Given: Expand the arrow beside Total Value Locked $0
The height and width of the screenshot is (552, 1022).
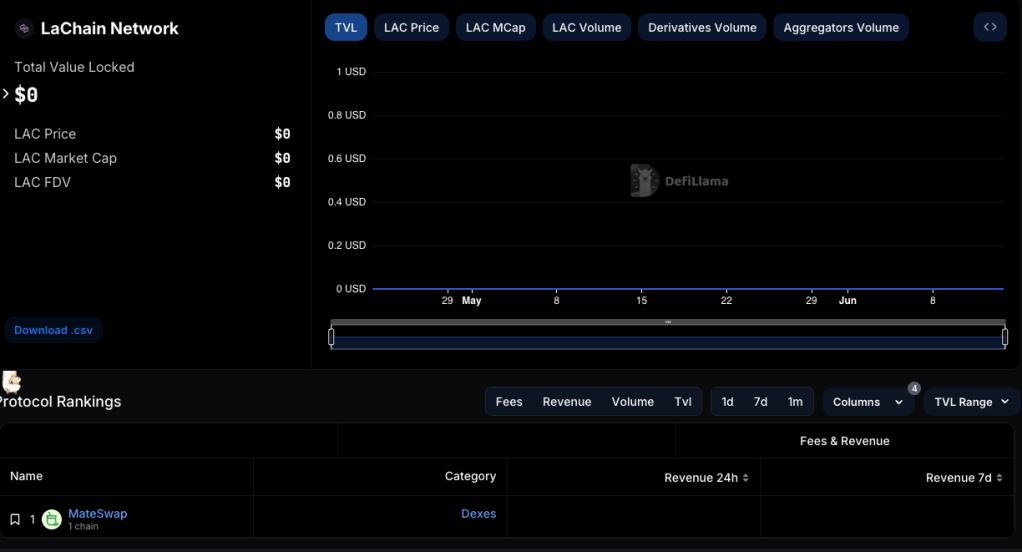Looking at the screenshot, I should click(x=6, y=94).
